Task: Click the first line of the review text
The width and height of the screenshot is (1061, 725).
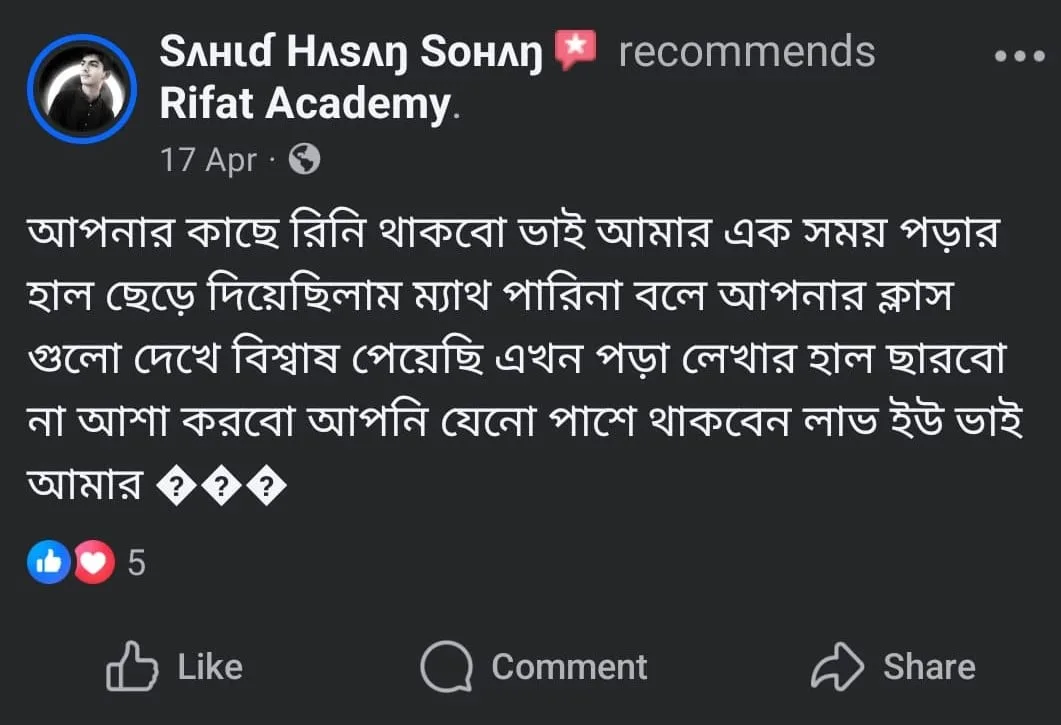Action: pyautogui.click(x=518, y=234)
